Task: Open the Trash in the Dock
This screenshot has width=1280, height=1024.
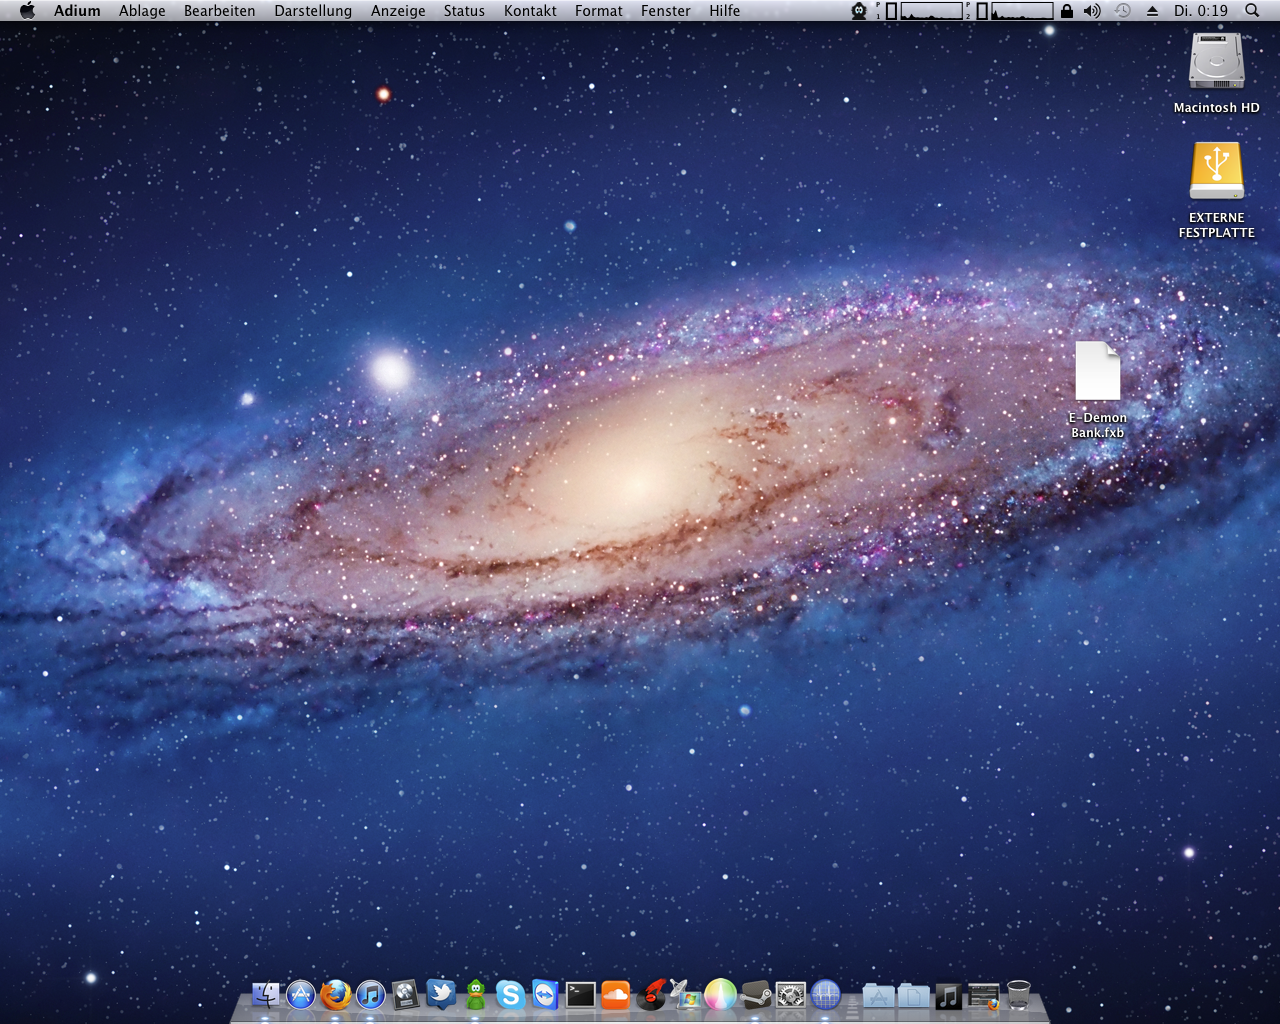Action: point(1018,995)
